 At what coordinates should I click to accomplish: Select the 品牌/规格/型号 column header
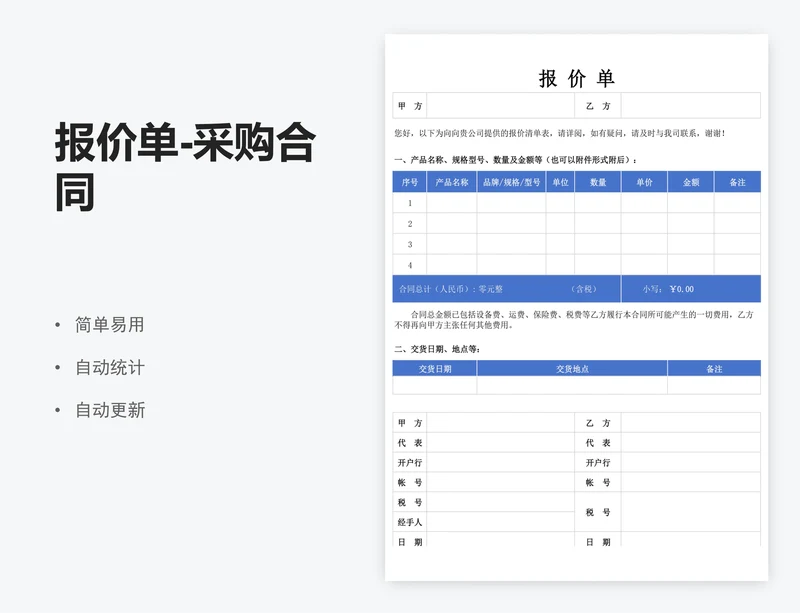pyautogui.click(x=511, y=182)
